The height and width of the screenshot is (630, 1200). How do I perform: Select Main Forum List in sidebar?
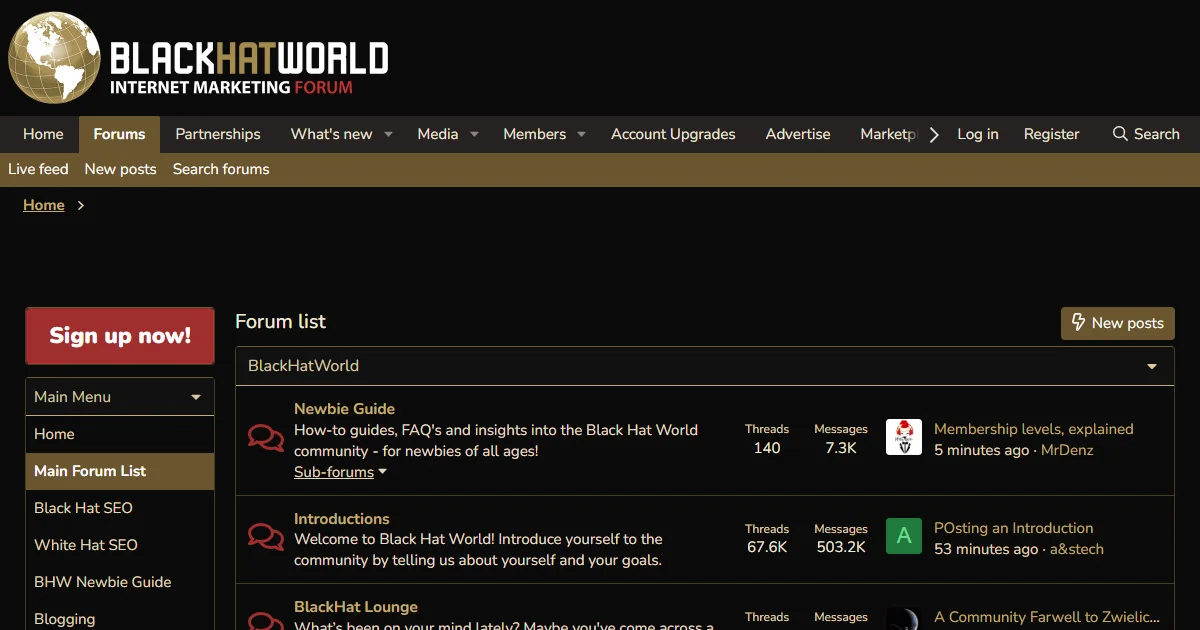click(x=120, y=471)
